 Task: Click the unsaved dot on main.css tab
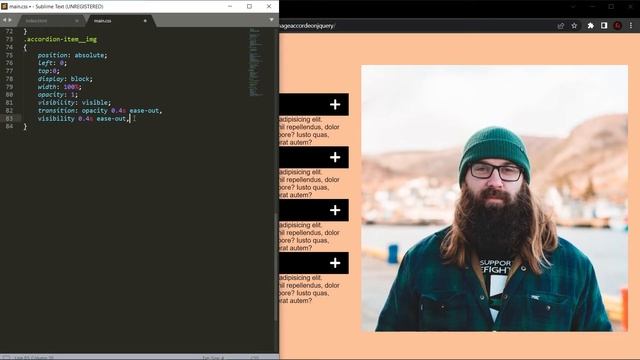point(145,21)
